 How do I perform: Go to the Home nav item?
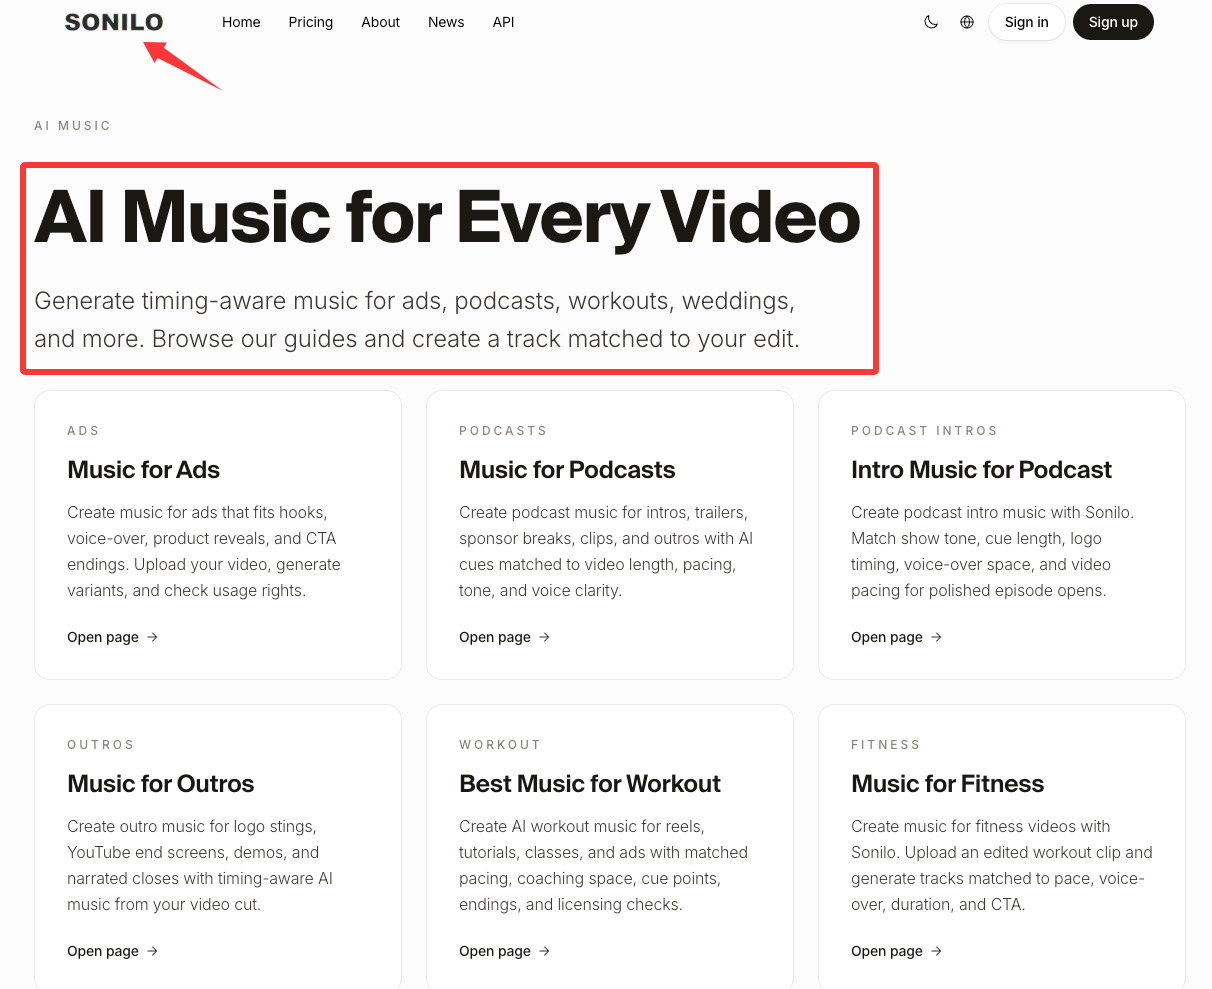point(241,22)
